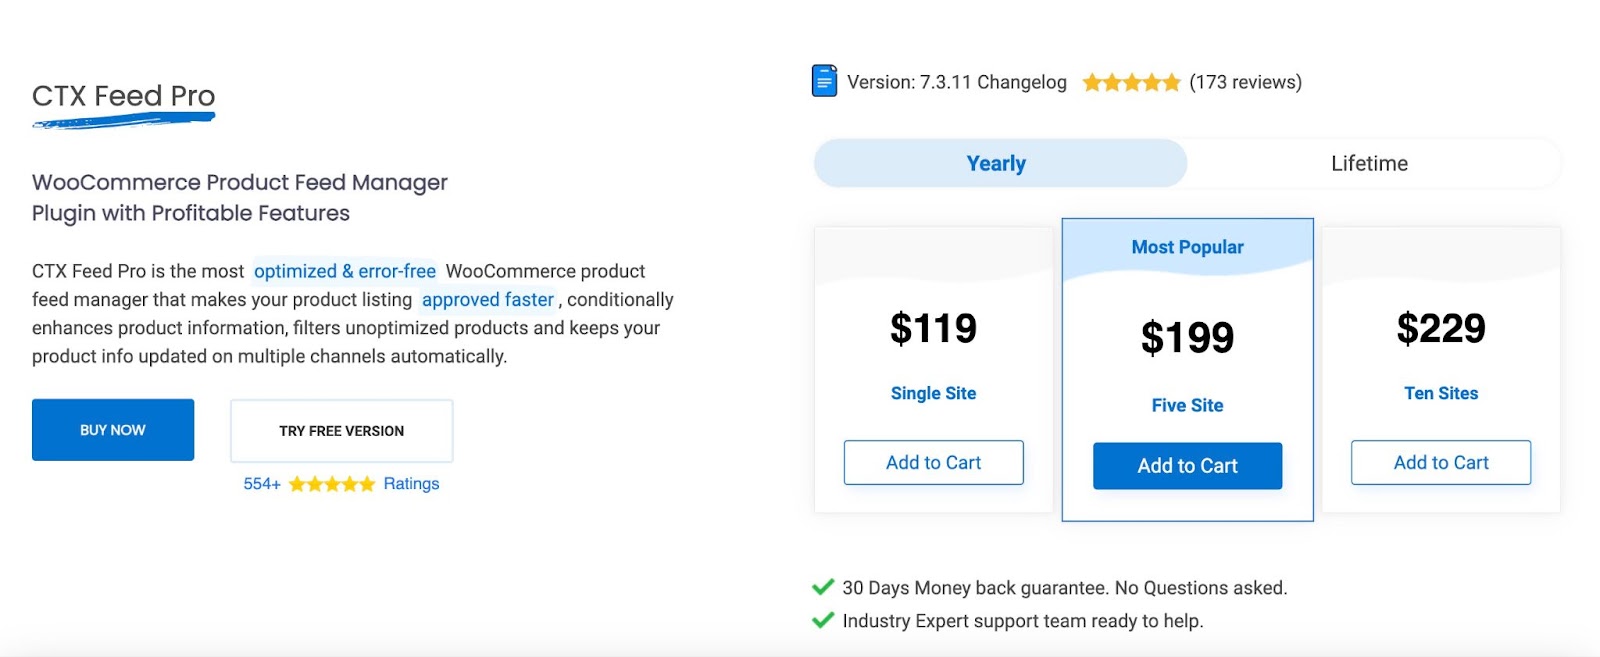Click the Most Popular banner
The width and height of the screenshot is (1600, 657).
click(1187, 247)
